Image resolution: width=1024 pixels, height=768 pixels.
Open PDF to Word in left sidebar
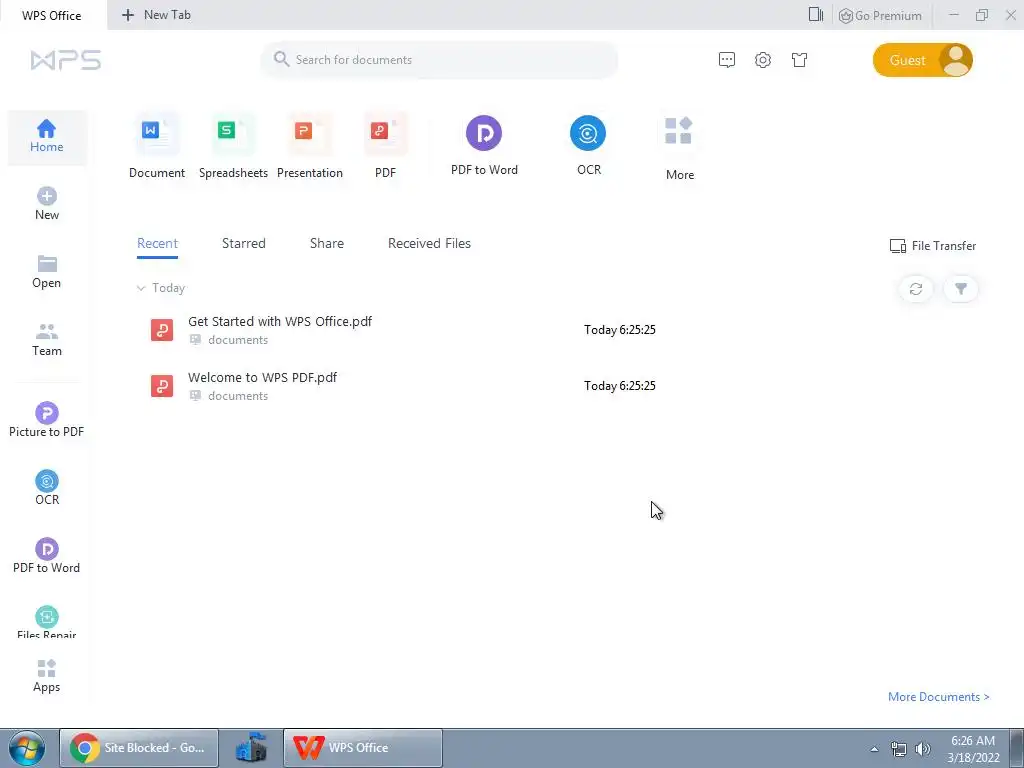tap(46, 556)
